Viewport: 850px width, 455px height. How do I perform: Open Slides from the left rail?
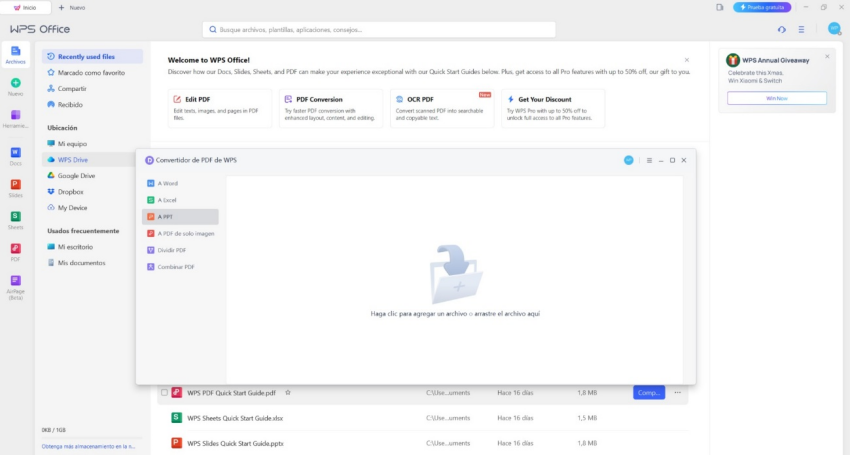coord(15,188)
